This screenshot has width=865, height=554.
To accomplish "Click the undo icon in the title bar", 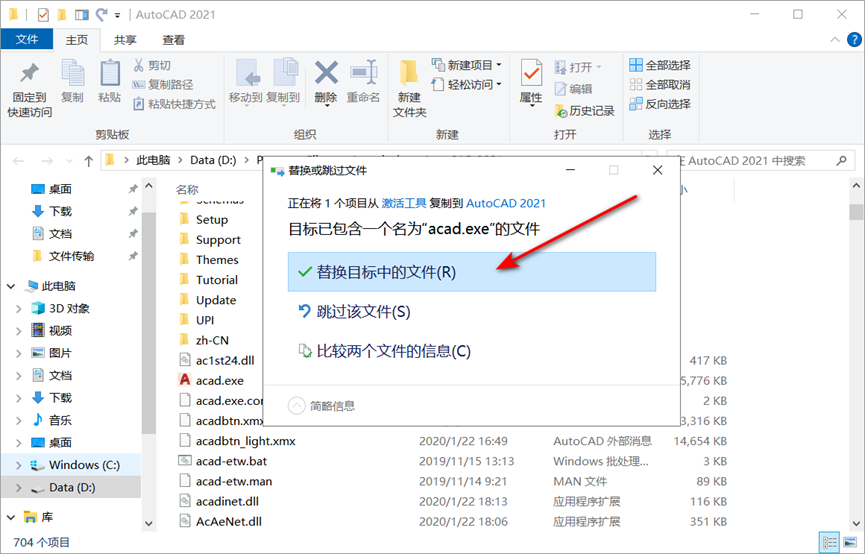I will (x=101, y=14).
